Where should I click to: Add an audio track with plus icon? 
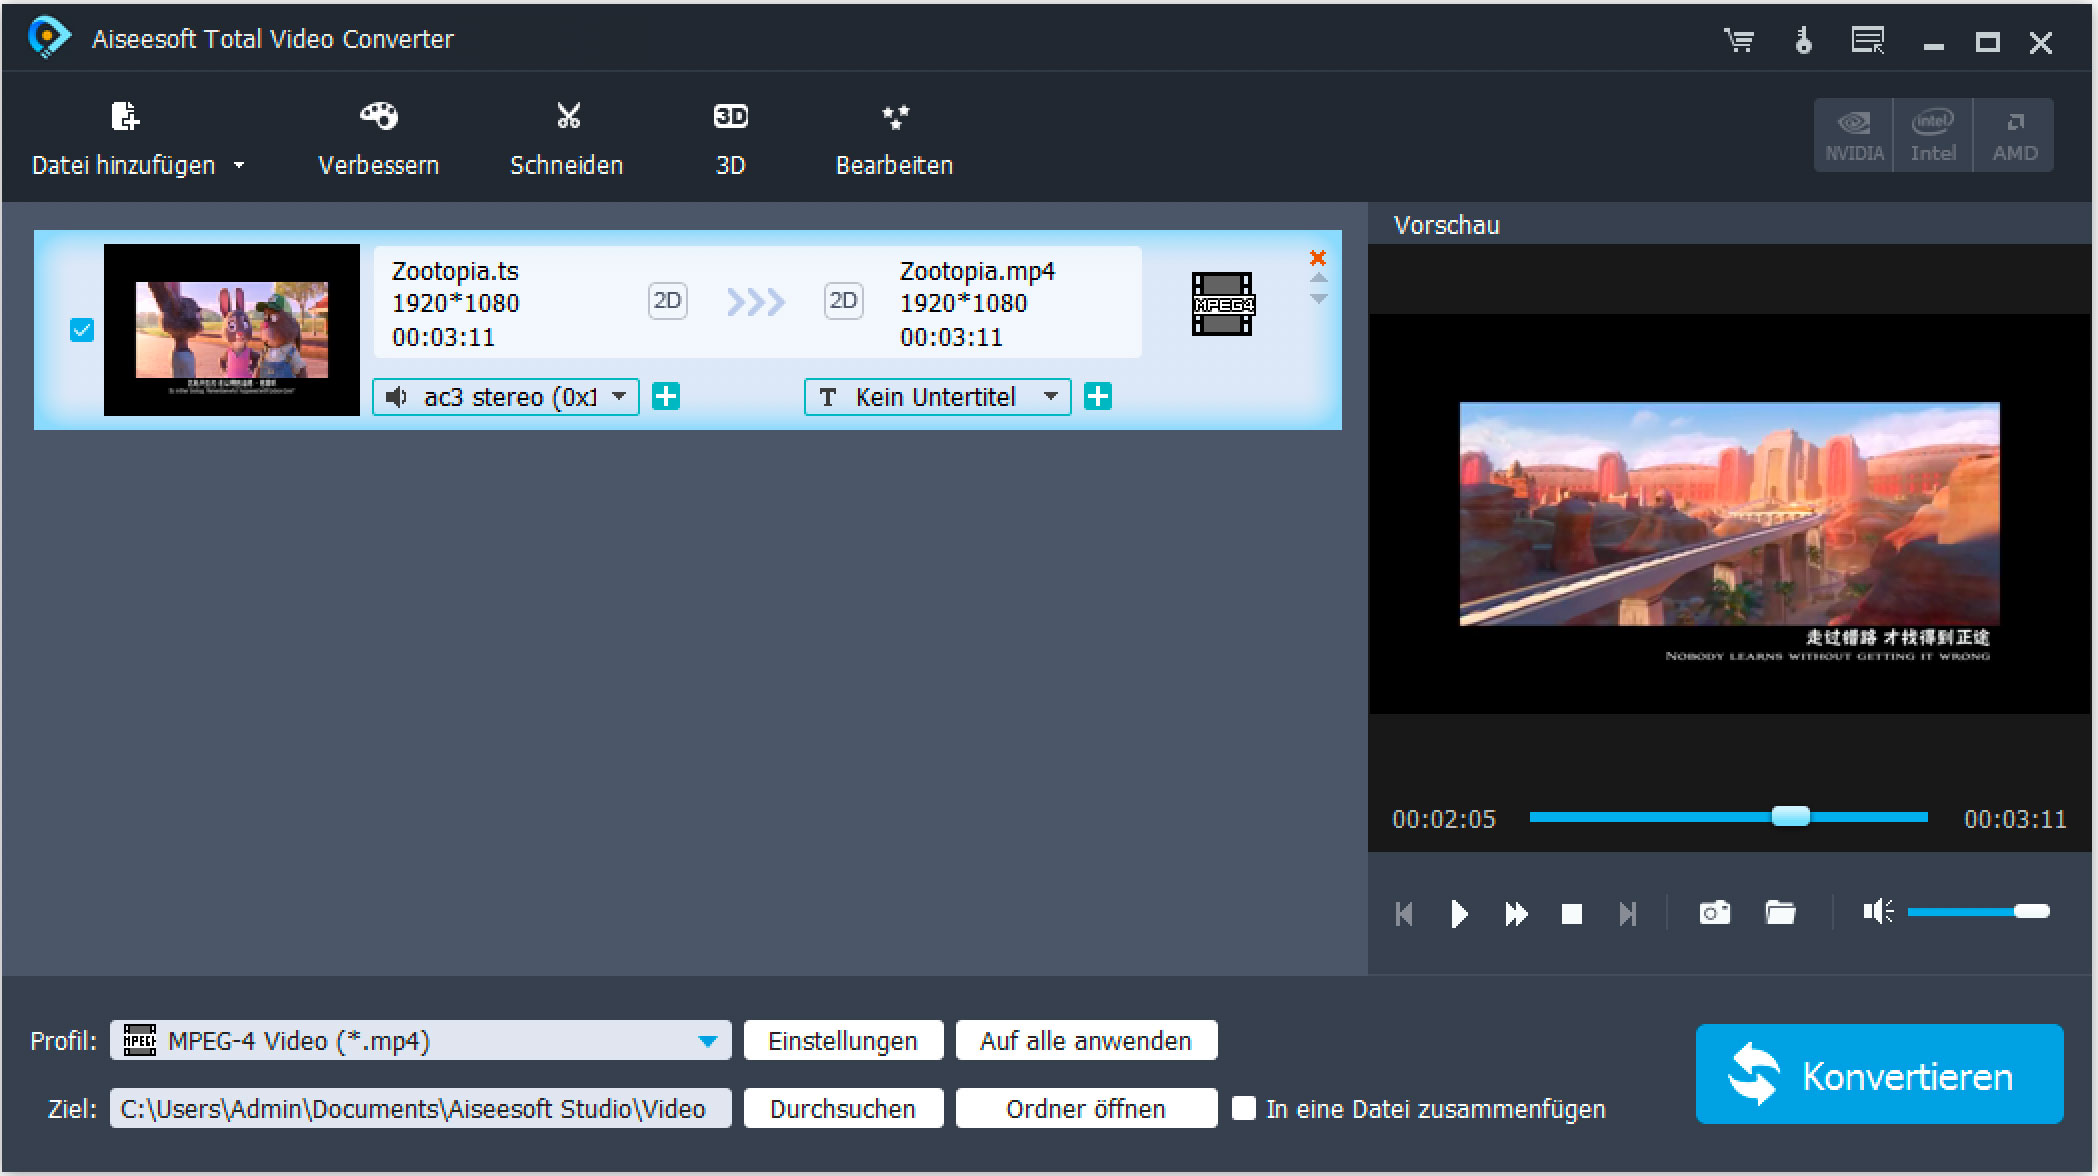[666, 397]
